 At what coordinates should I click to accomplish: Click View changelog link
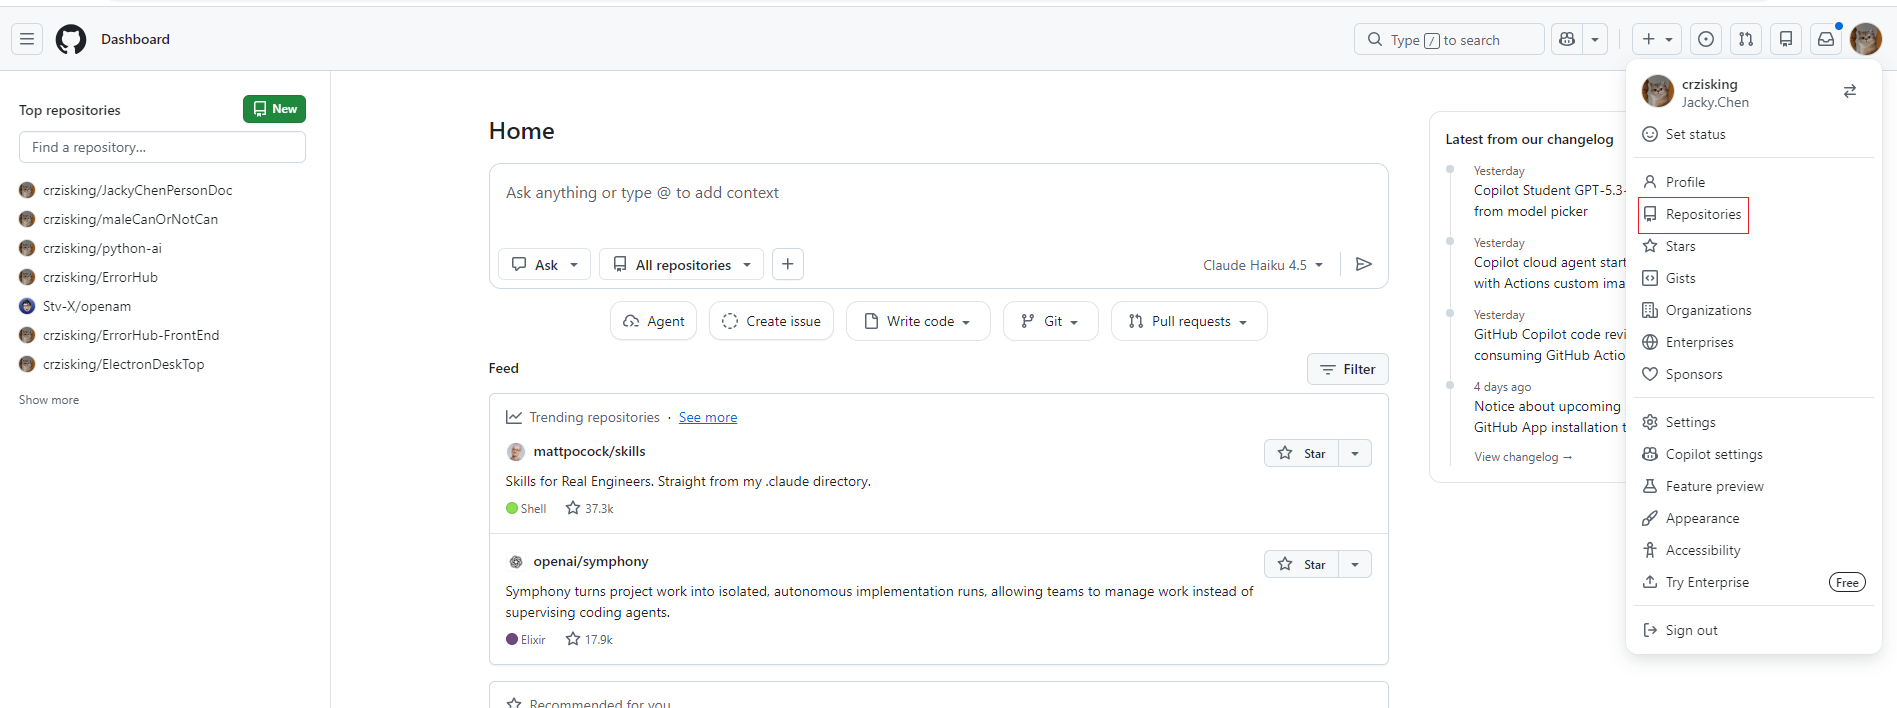(1523, 457)
